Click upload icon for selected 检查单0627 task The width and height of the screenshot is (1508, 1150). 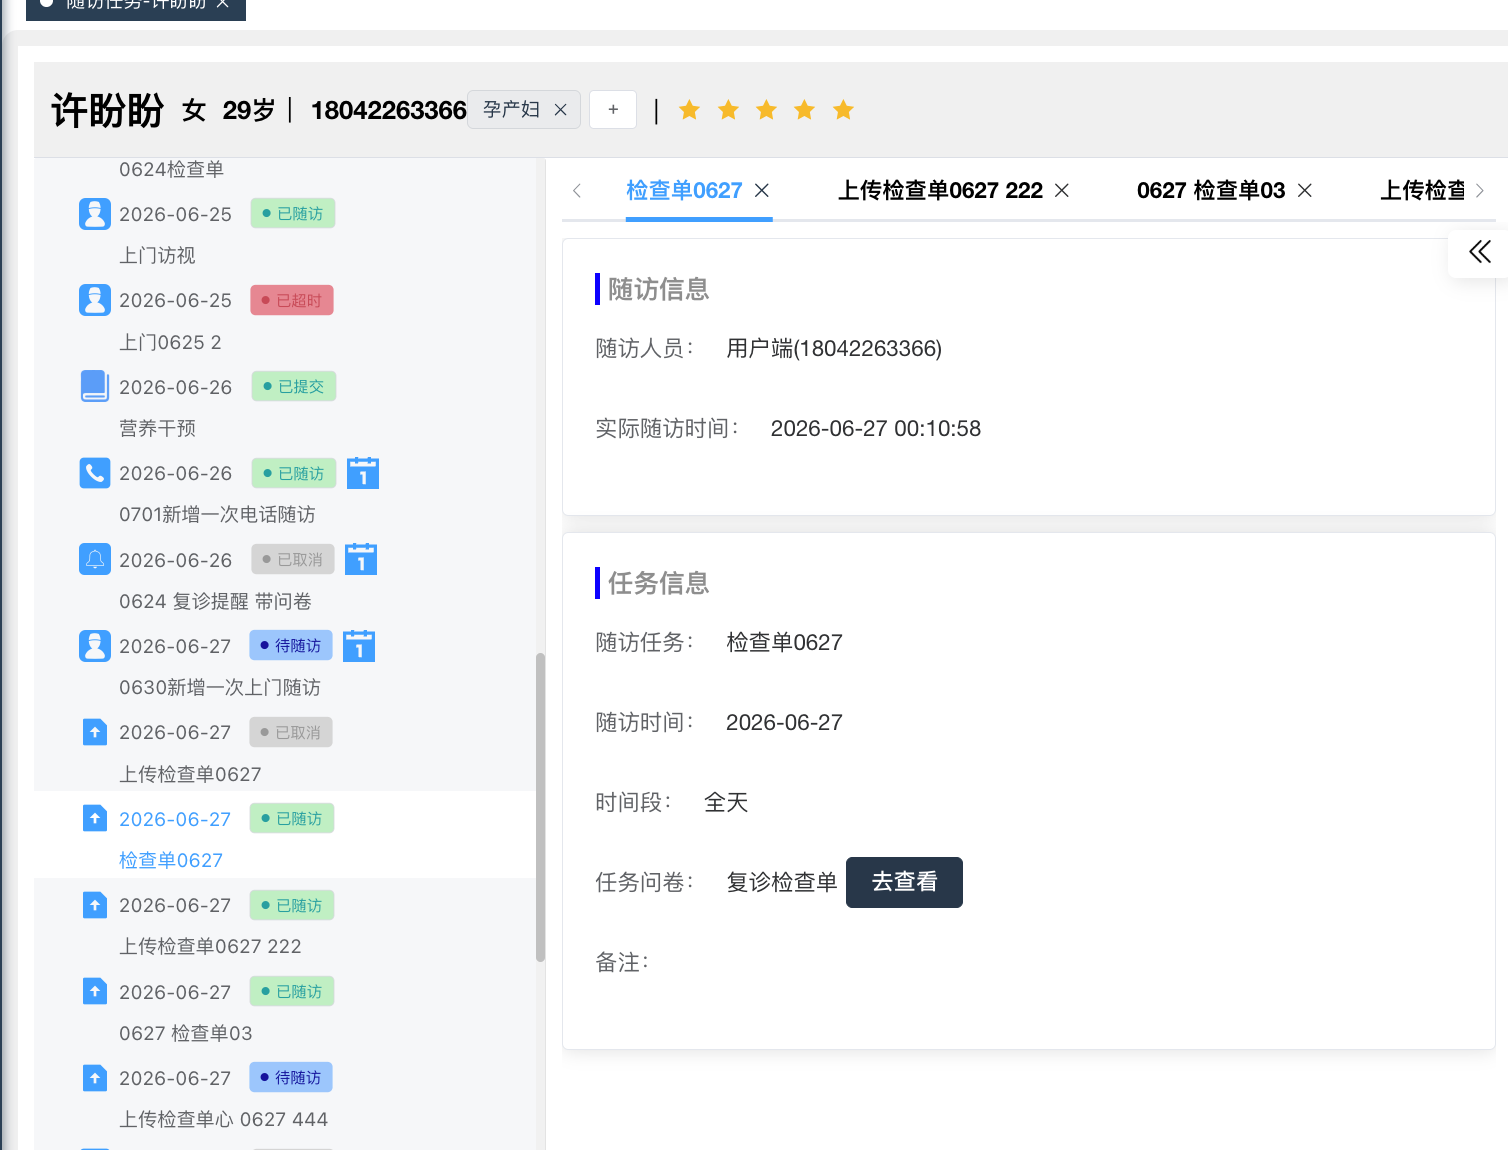(x=95, y=819)
